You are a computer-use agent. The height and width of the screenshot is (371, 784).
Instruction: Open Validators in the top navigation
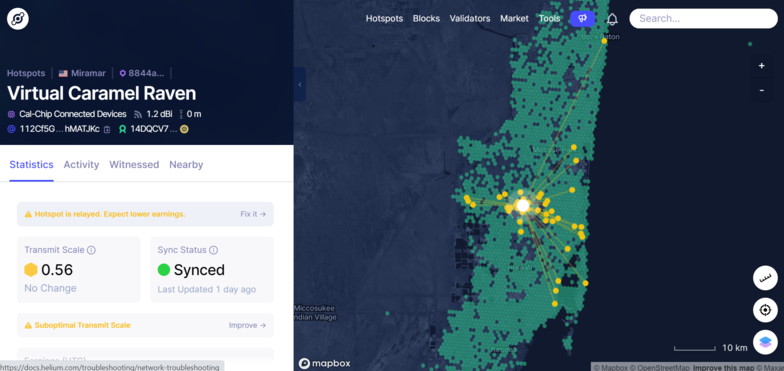pos(470,18)
